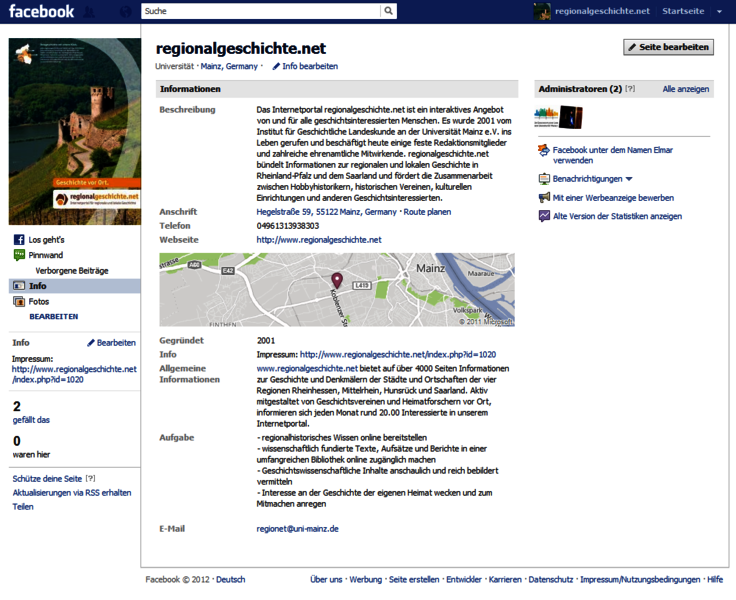Viewport: 736px width, 600px height.
Task: Click Aktualisierungen via RSS erhalten
Action: click(72, 493)
